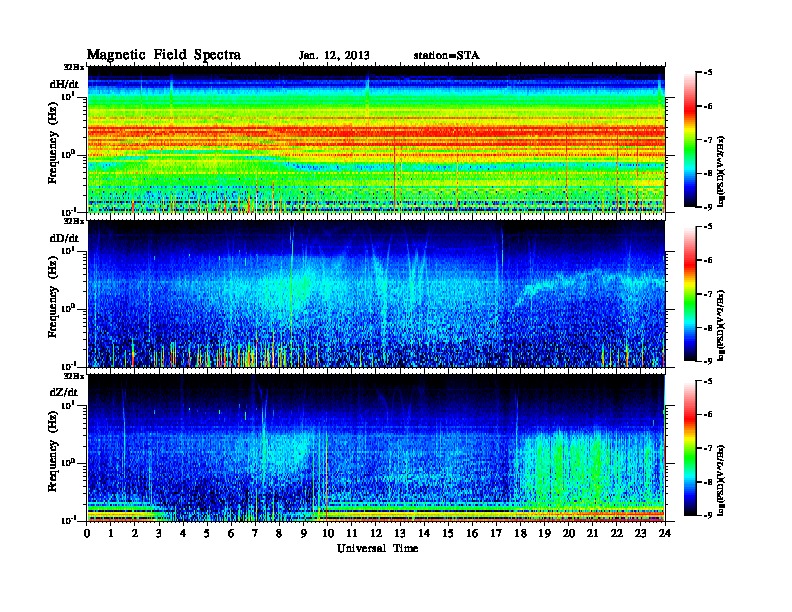Viewport: 792px width, 612px height.
Task: Click the -6 tick on dD/dt colorbar
Action: [x=707, y=260]
